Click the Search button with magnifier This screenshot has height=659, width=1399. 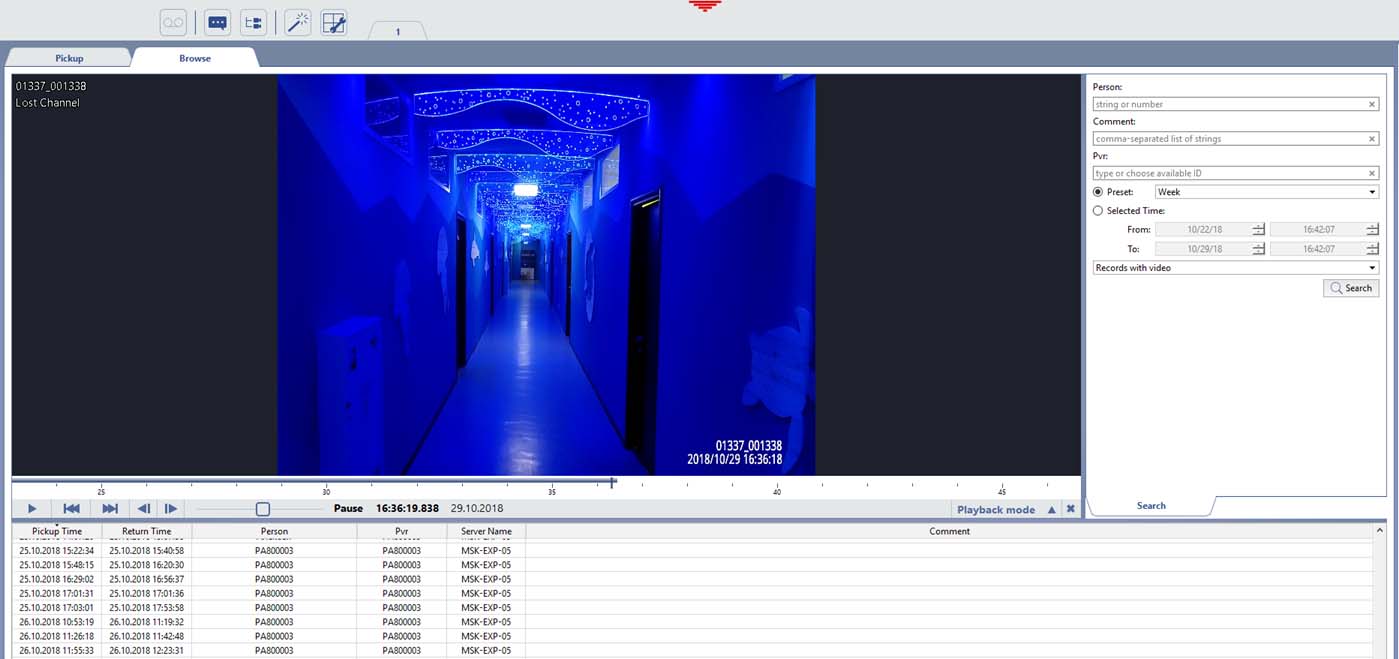coord(1350,288)
